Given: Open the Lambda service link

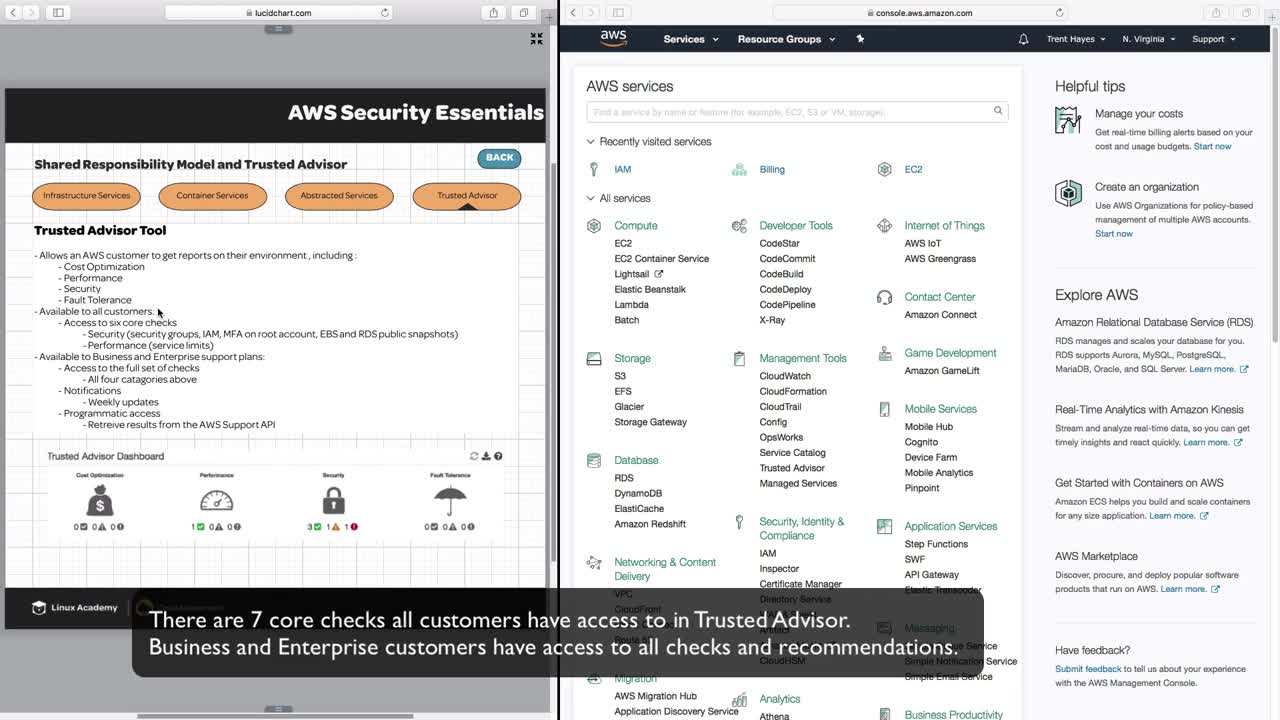Looking at the screenshot, I should (x=631, y=305).
